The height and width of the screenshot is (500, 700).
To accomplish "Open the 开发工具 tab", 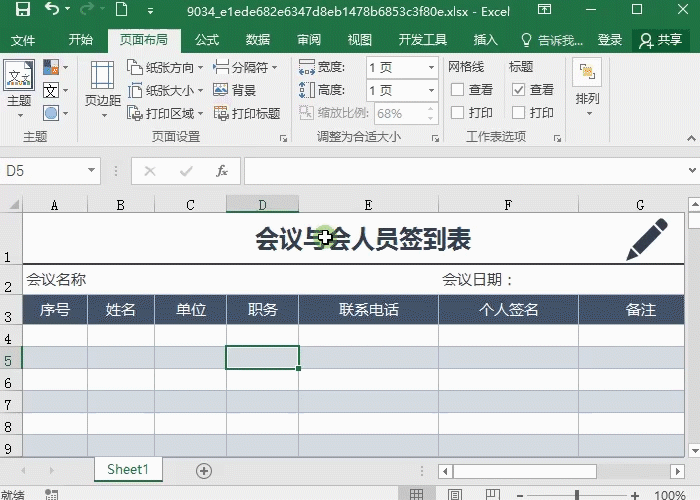I will [423, 40].
